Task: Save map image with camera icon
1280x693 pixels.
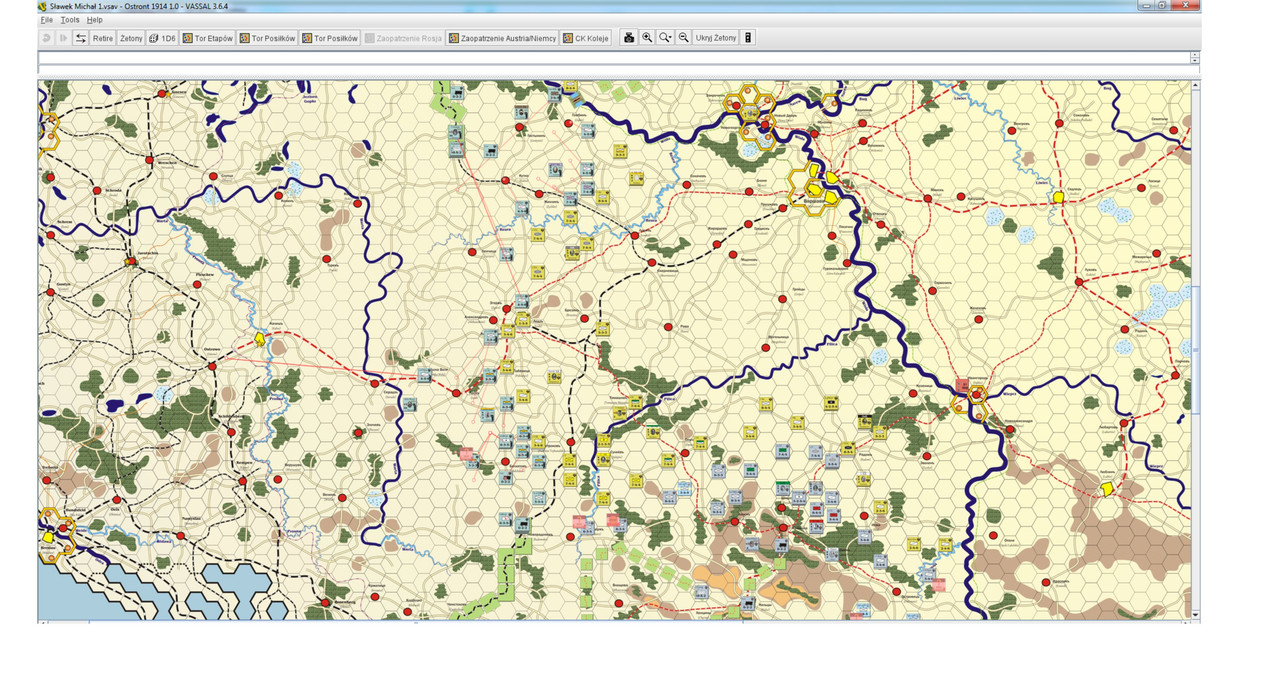Action: (629, 38)
